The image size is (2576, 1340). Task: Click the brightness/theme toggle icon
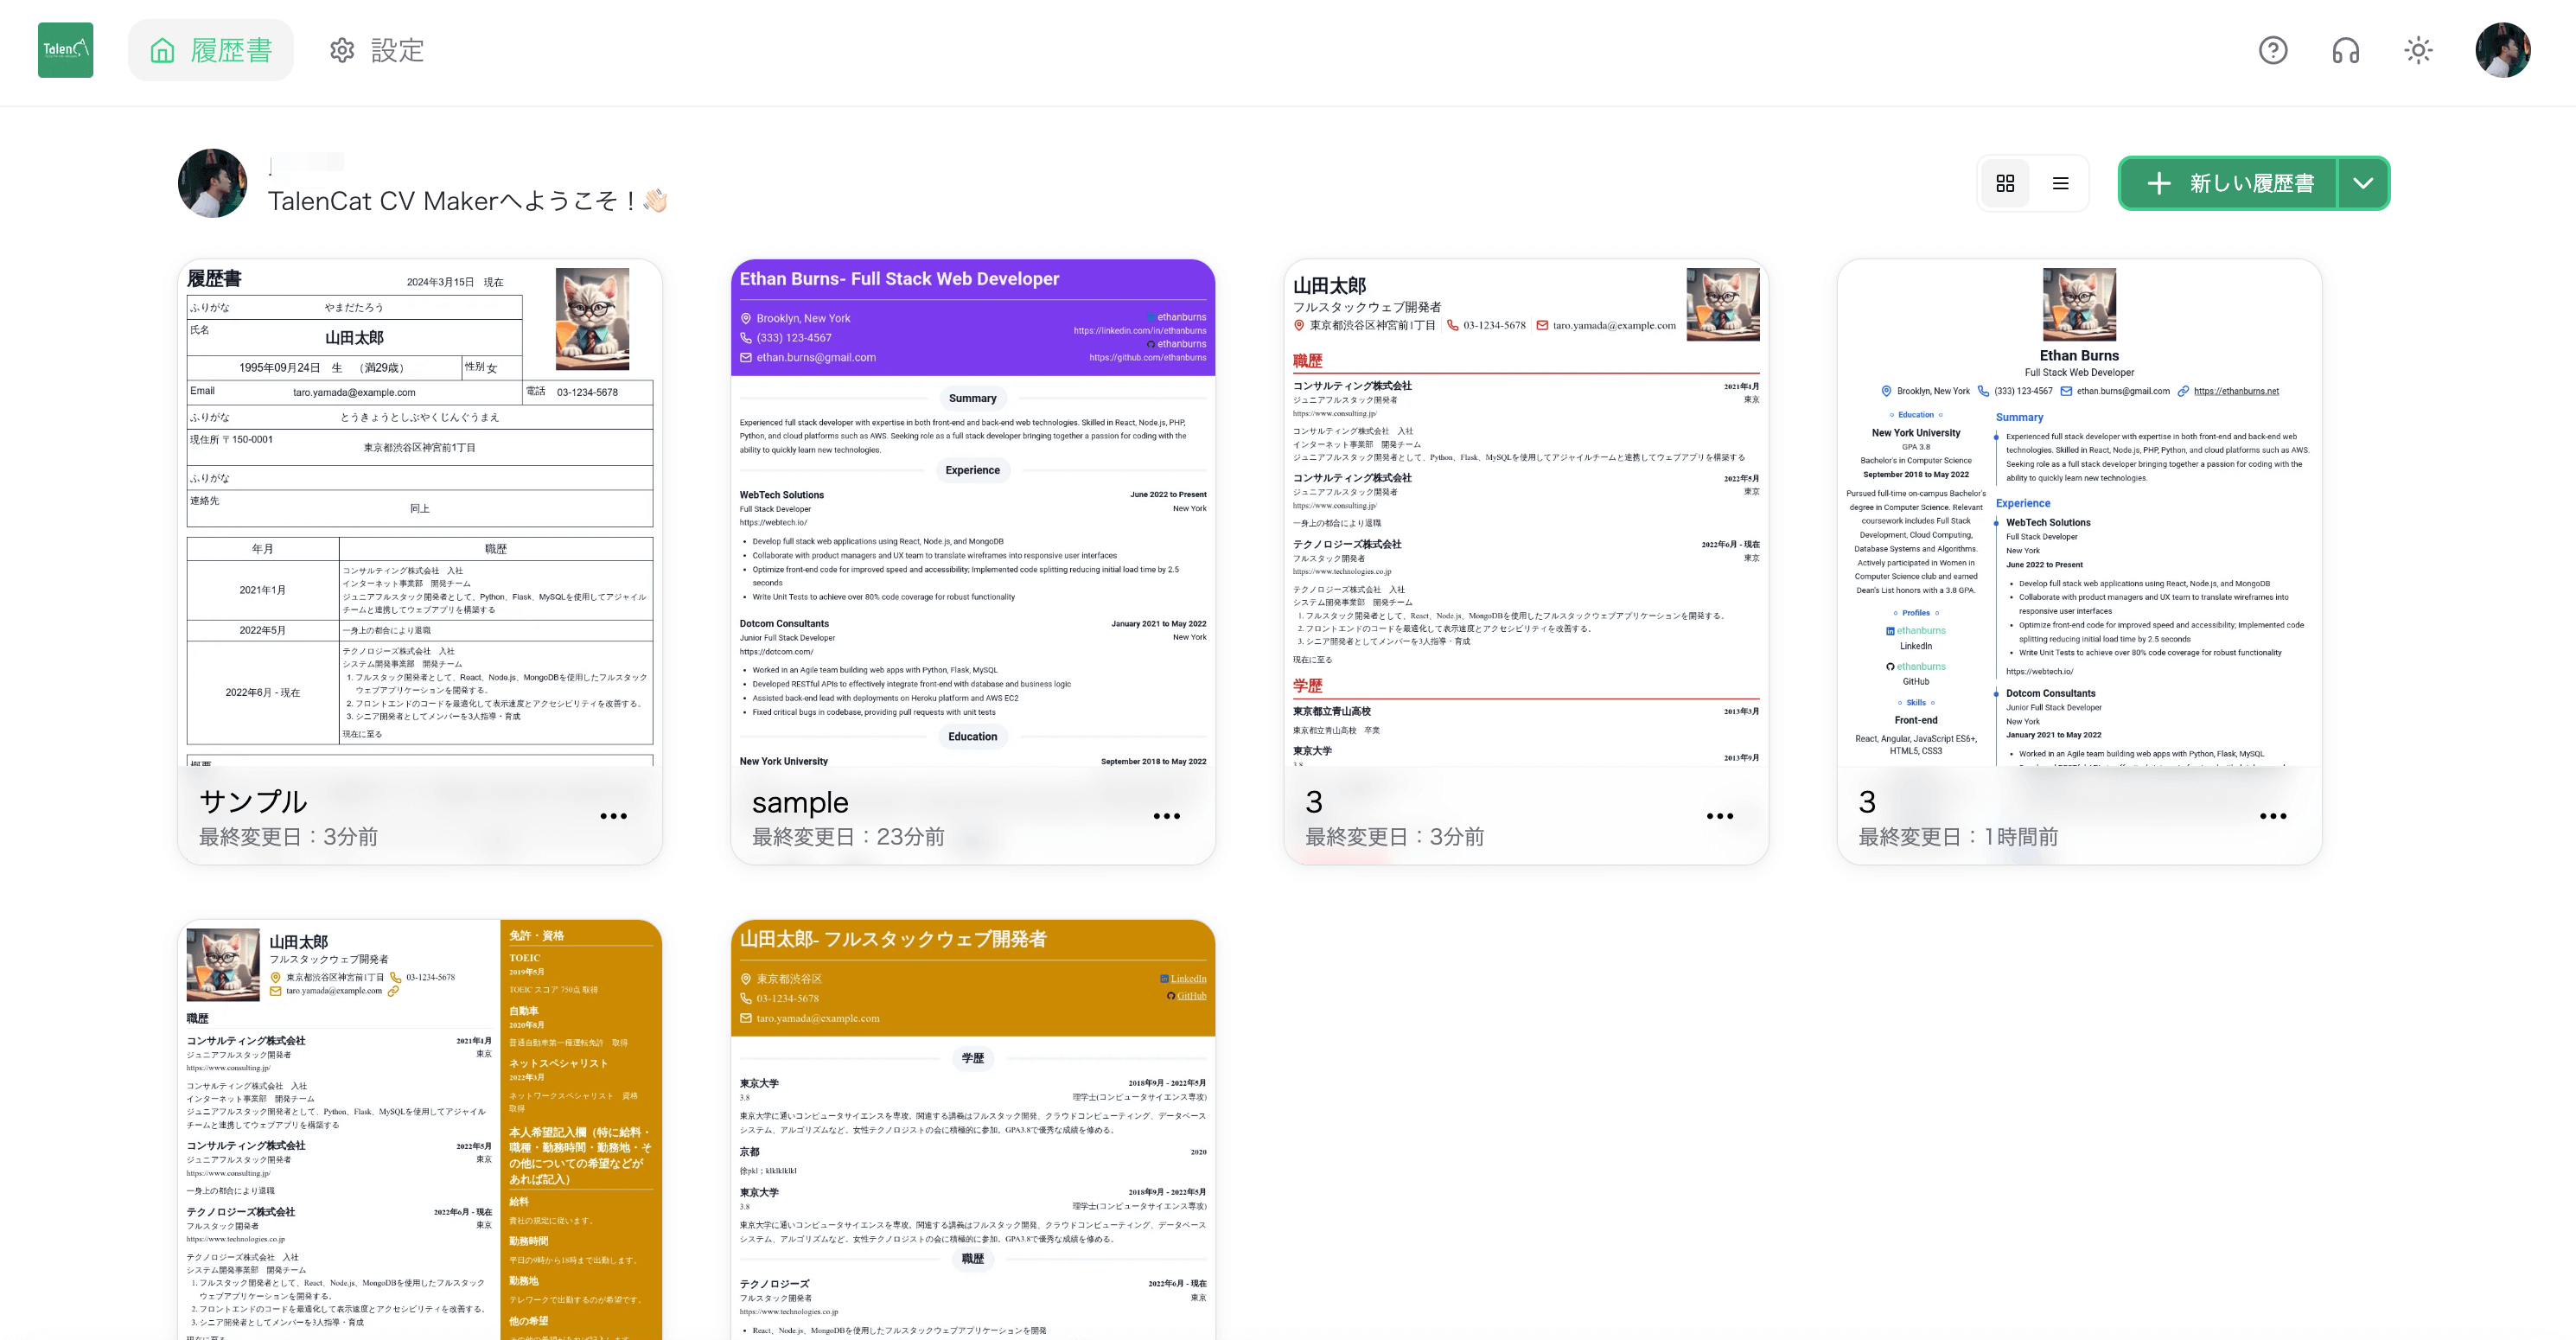tap(2420, 49)
